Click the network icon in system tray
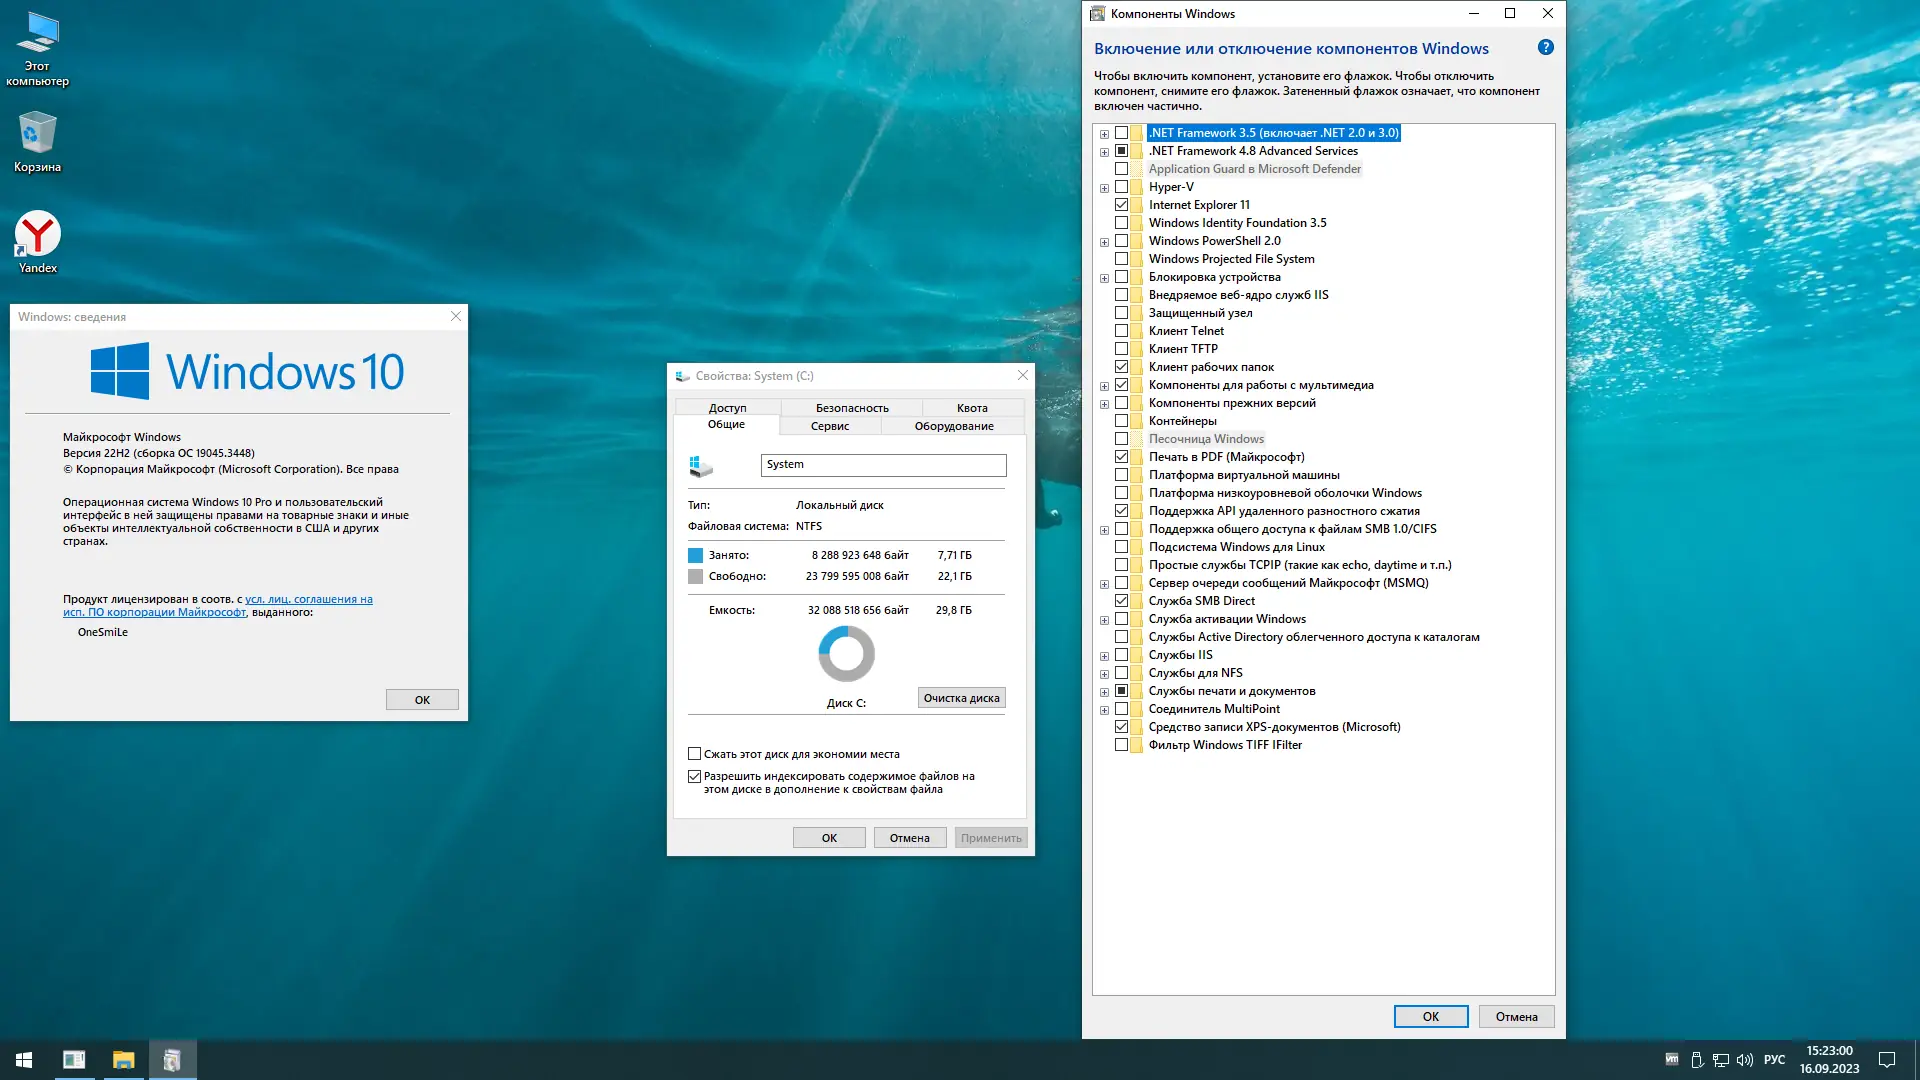 coord(1721,1060)
